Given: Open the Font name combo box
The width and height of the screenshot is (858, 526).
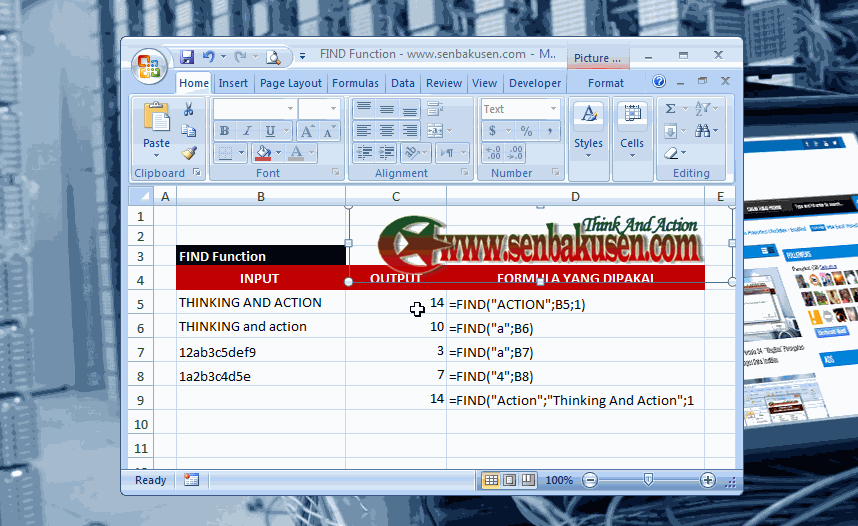Looking at the screenshot, I should 255,109.
